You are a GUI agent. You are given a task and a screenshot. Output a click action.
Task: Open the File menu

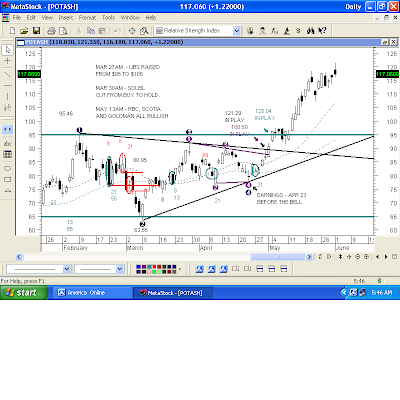[x=17, y=18]
